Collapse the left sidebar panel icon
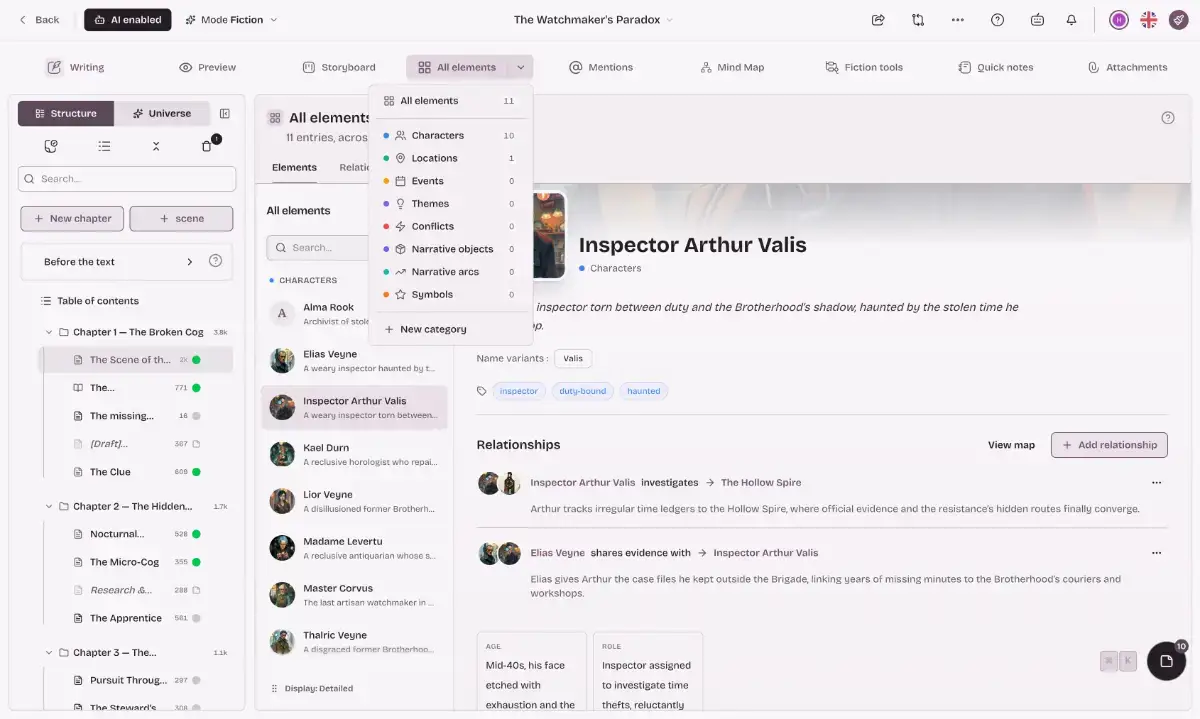The image size is (1200, 719). [x=225, y=113]
